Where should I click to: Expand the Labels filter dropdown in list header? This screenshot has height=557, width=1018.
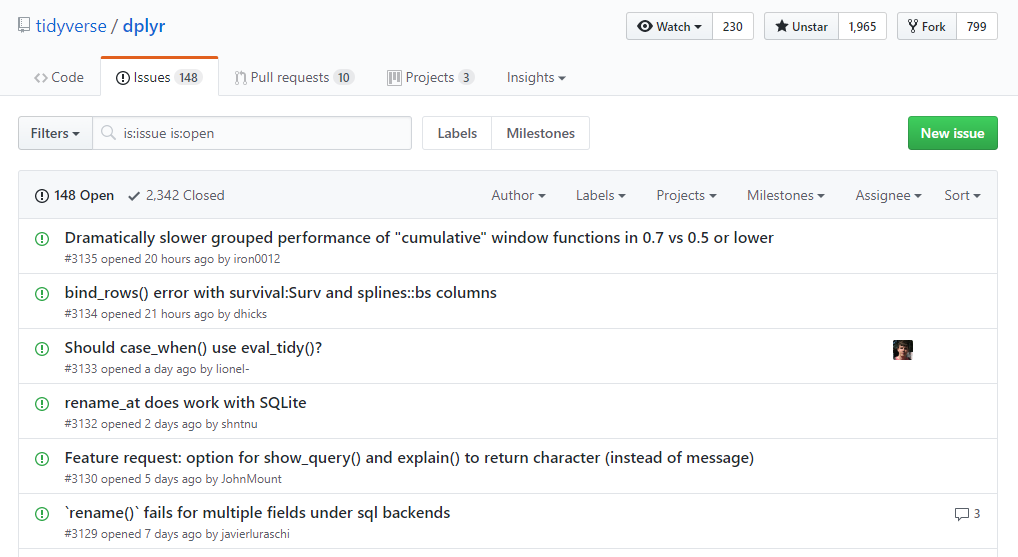pos(601,195)
